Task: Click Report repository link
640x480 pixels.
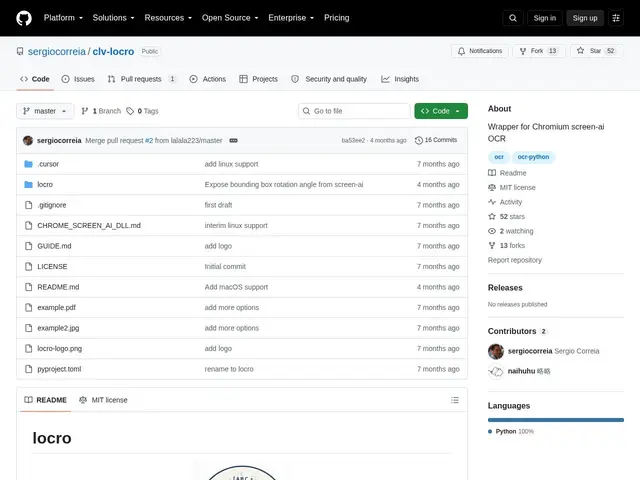Action: (514, 260)
